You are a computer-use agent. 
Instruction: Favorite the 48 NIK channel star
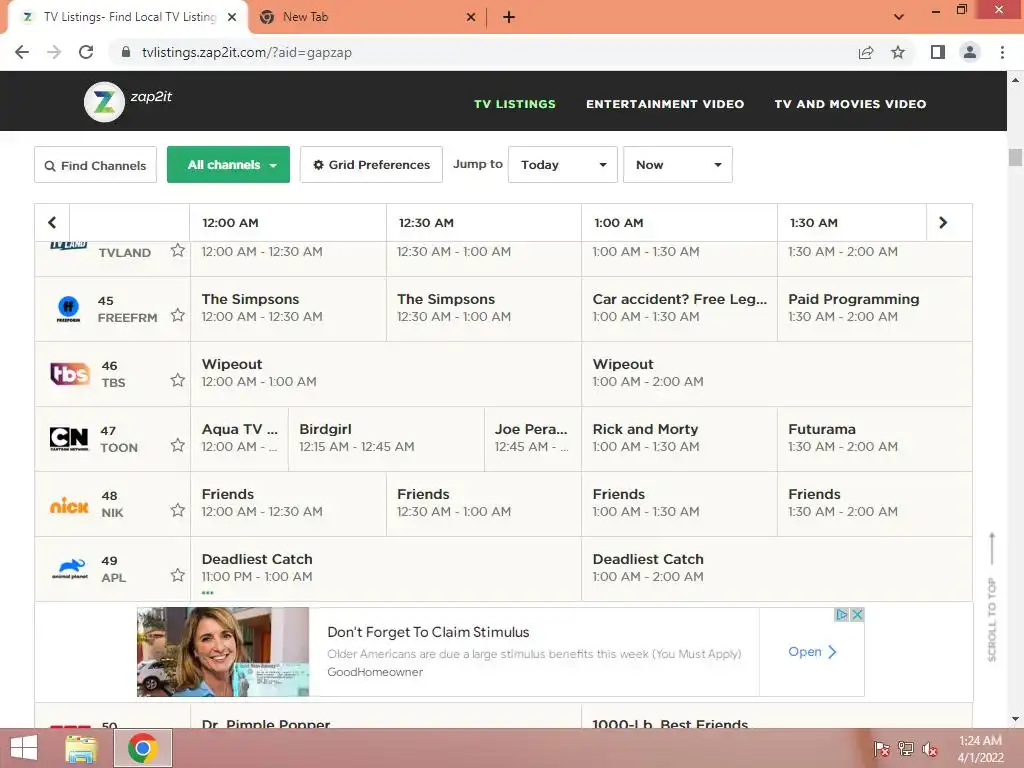tap(178, 510)
